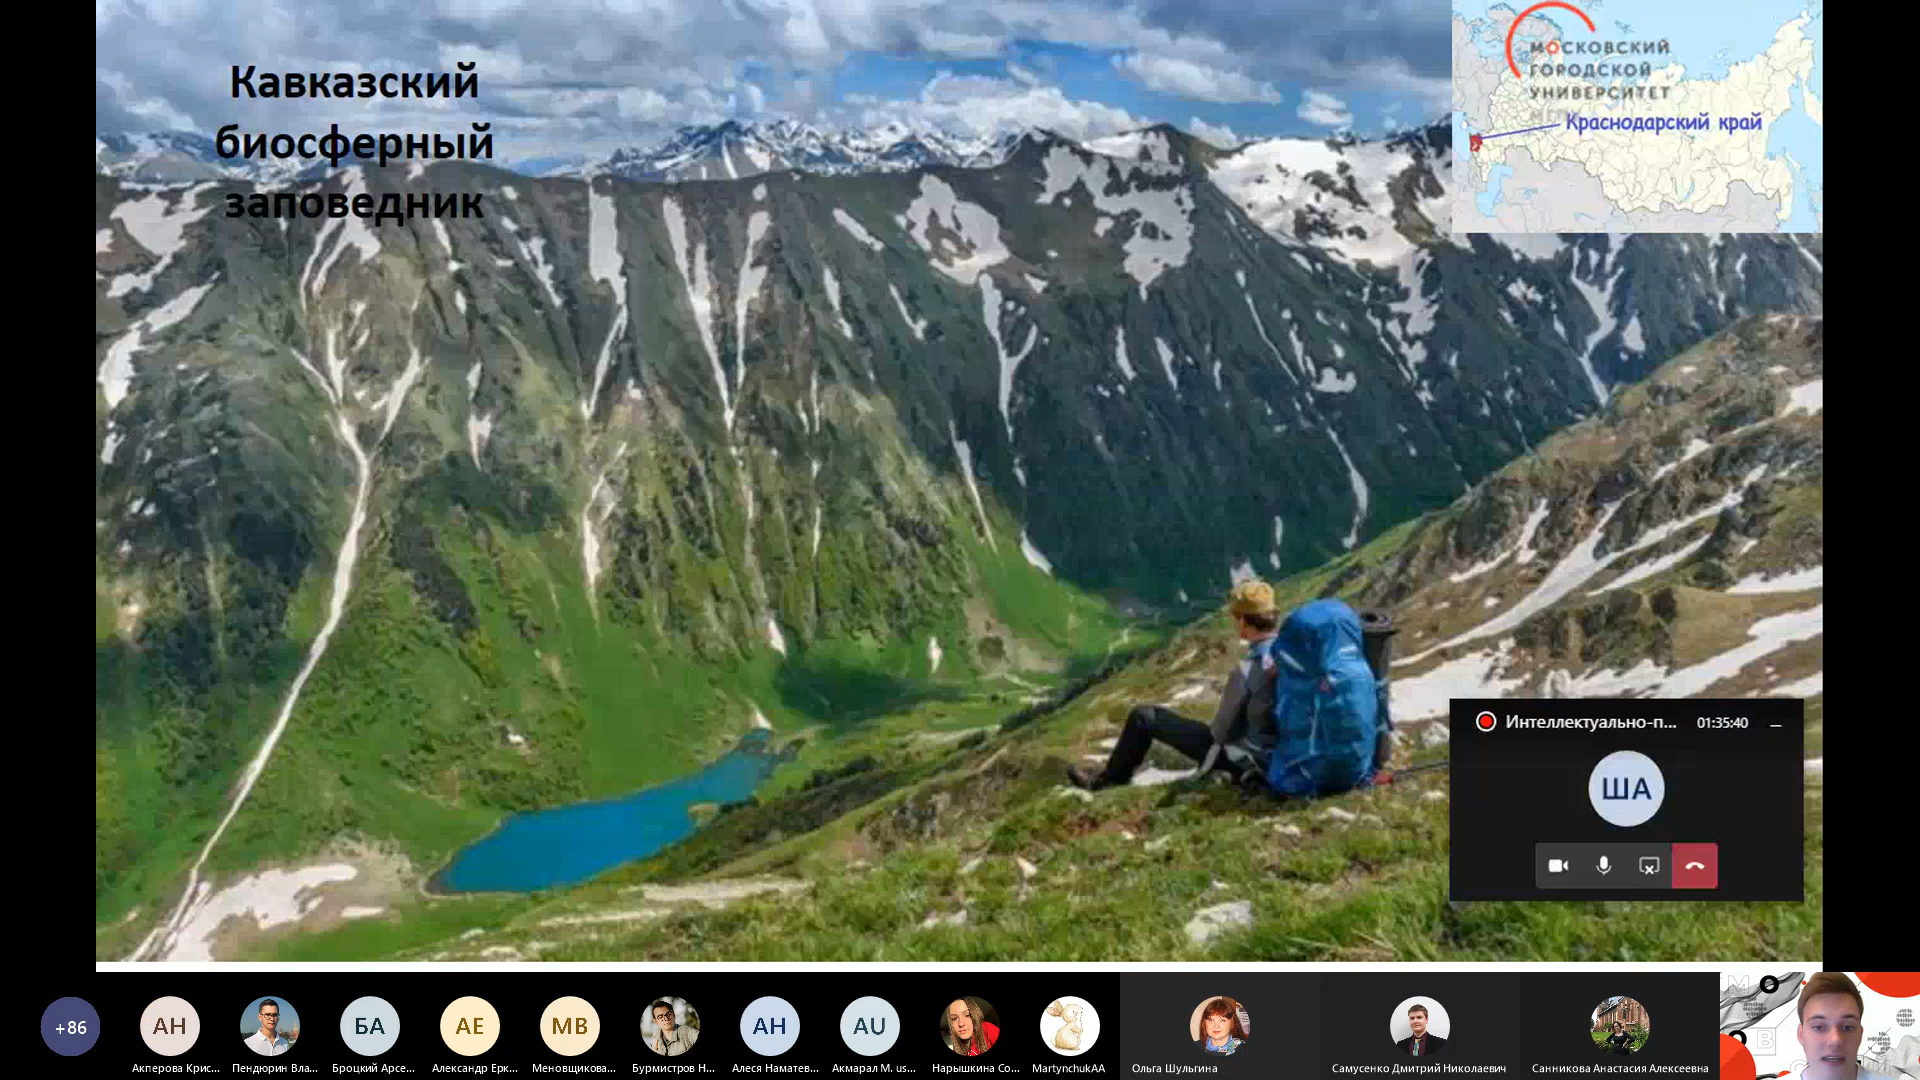Screen dimensions: 1920x1080
Task: Click the БА avatar for Броцкий Арсе...
Action: click(x=370, y=1026)
